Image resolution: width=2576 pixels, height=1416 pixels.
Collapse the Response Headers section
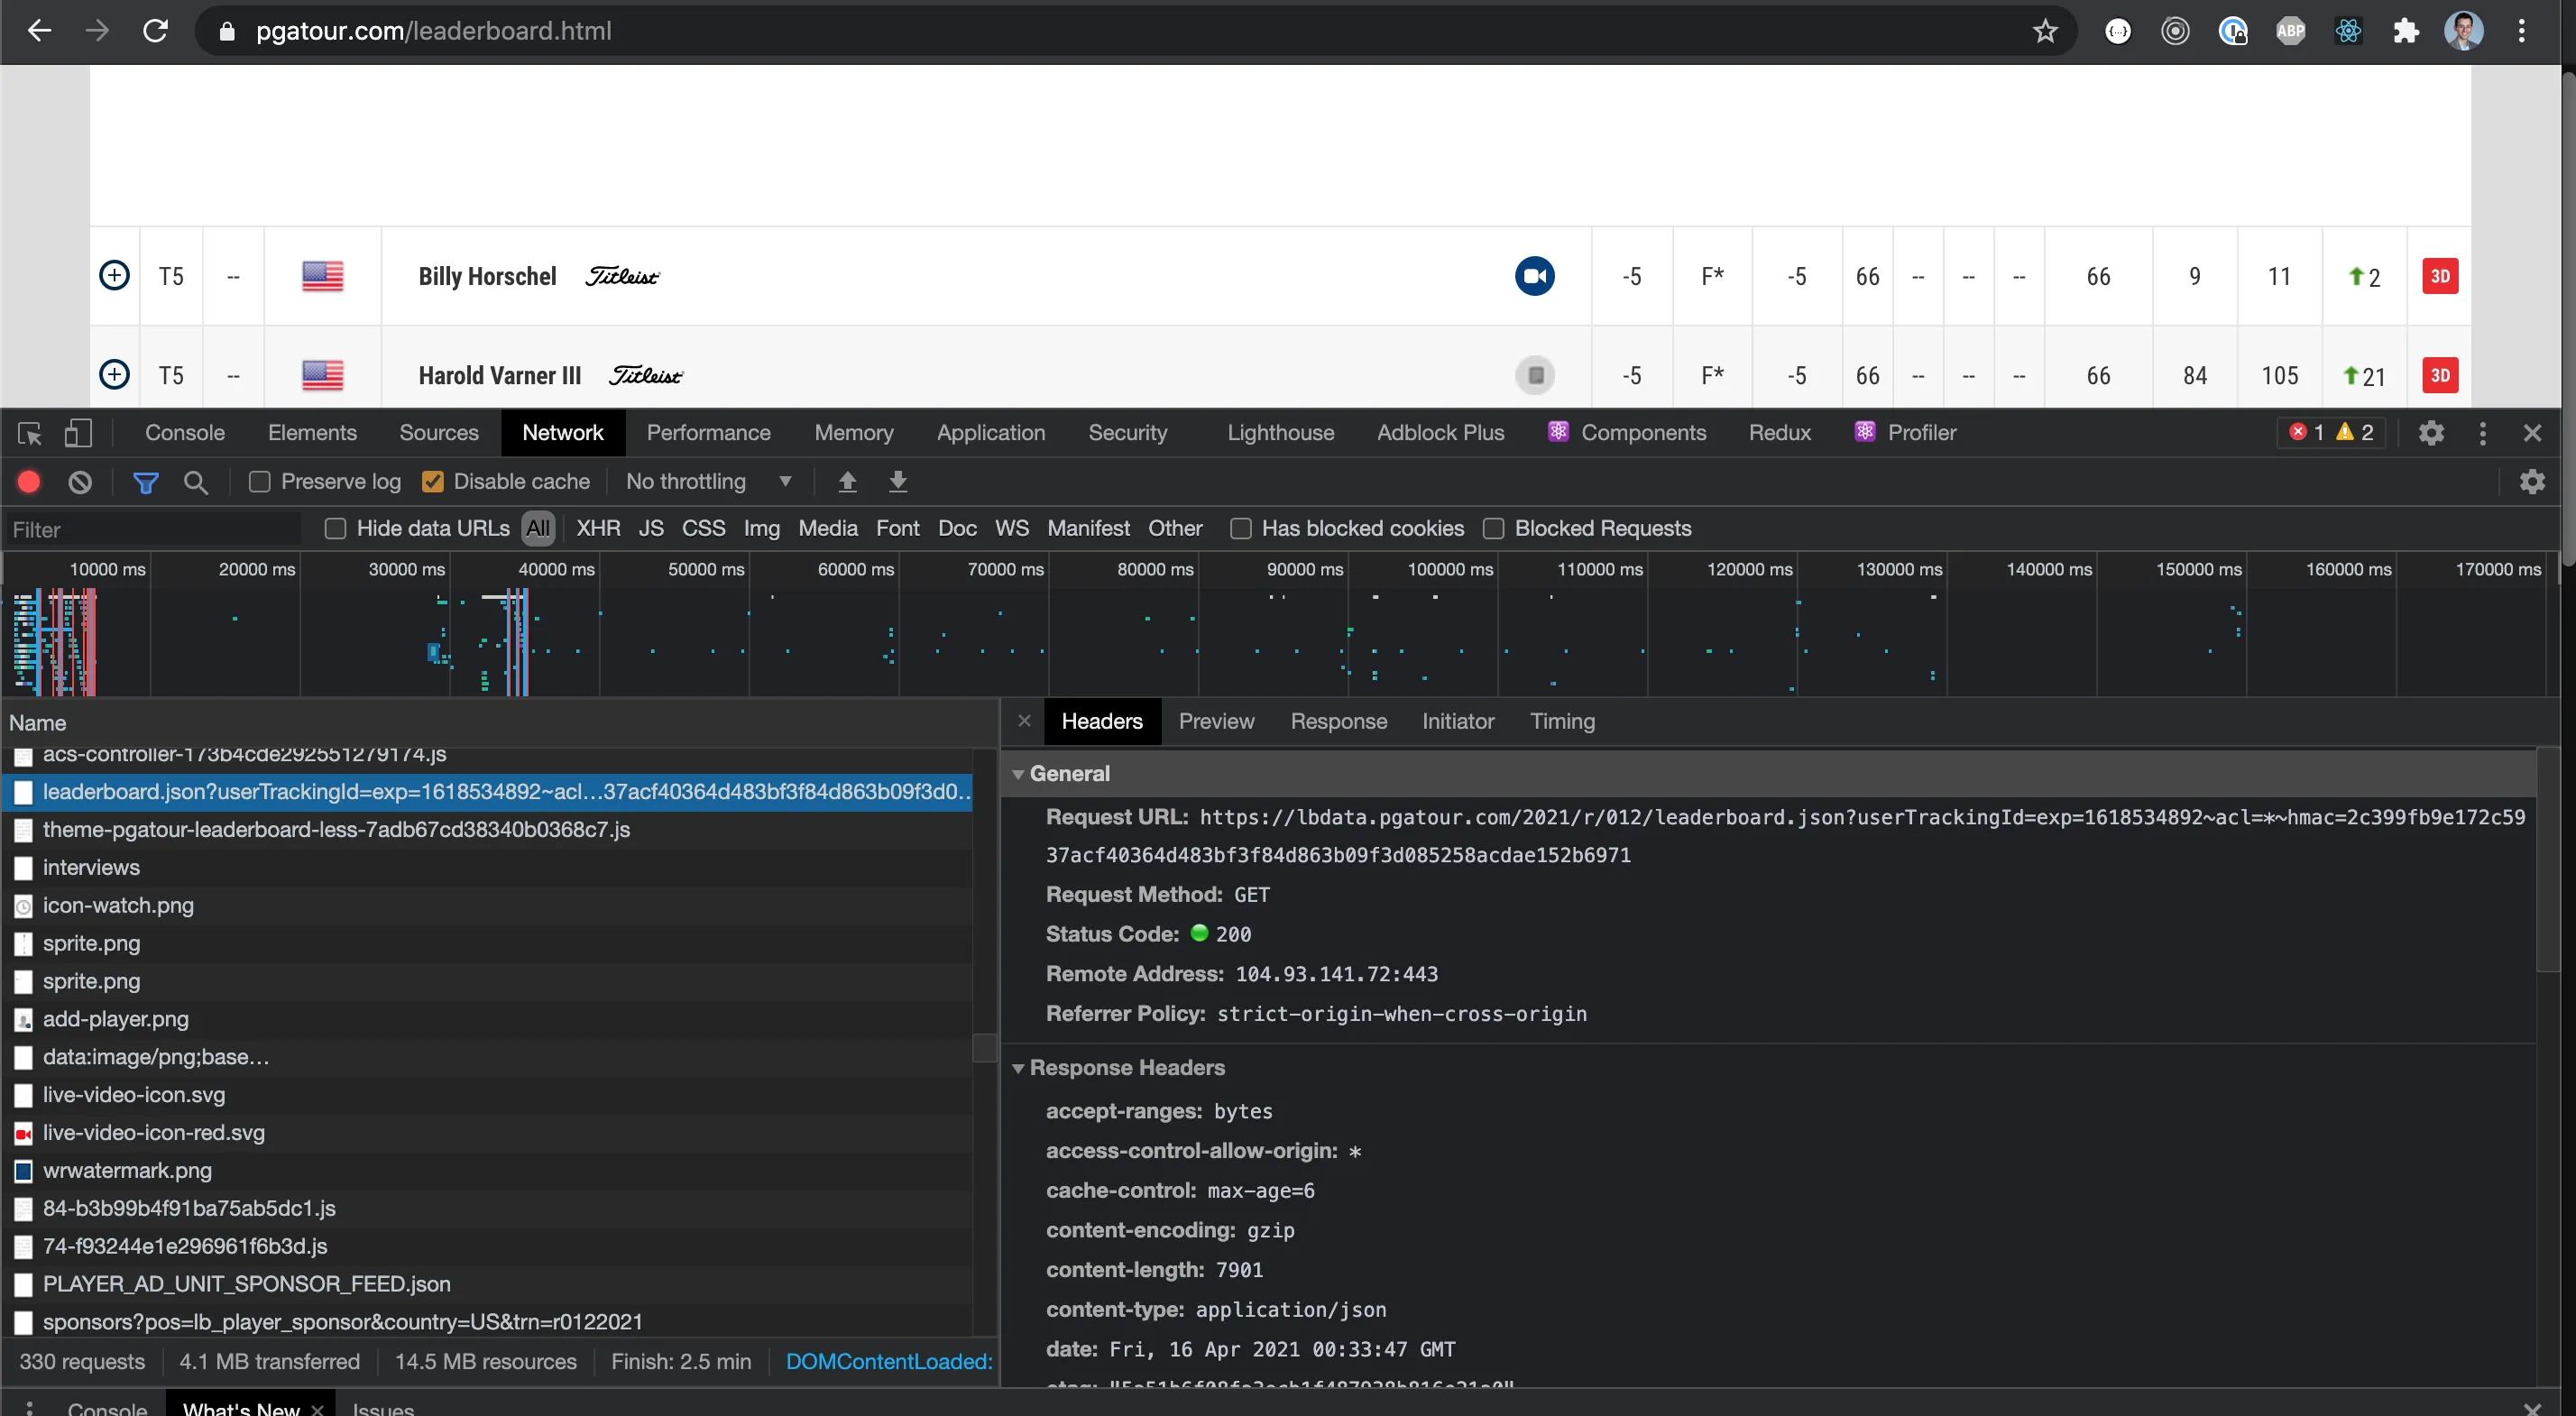tap(1018, 1068)
